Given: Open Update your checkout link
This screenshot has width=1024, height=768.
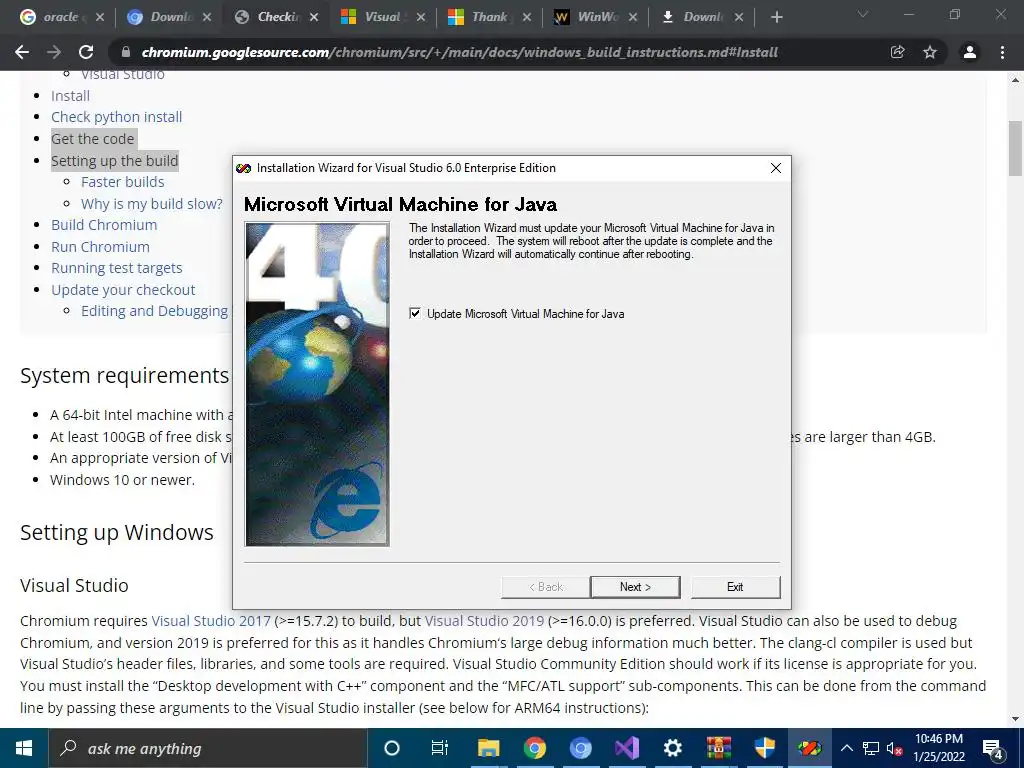Looking at the screenshot, I should (x=123, y=290).
